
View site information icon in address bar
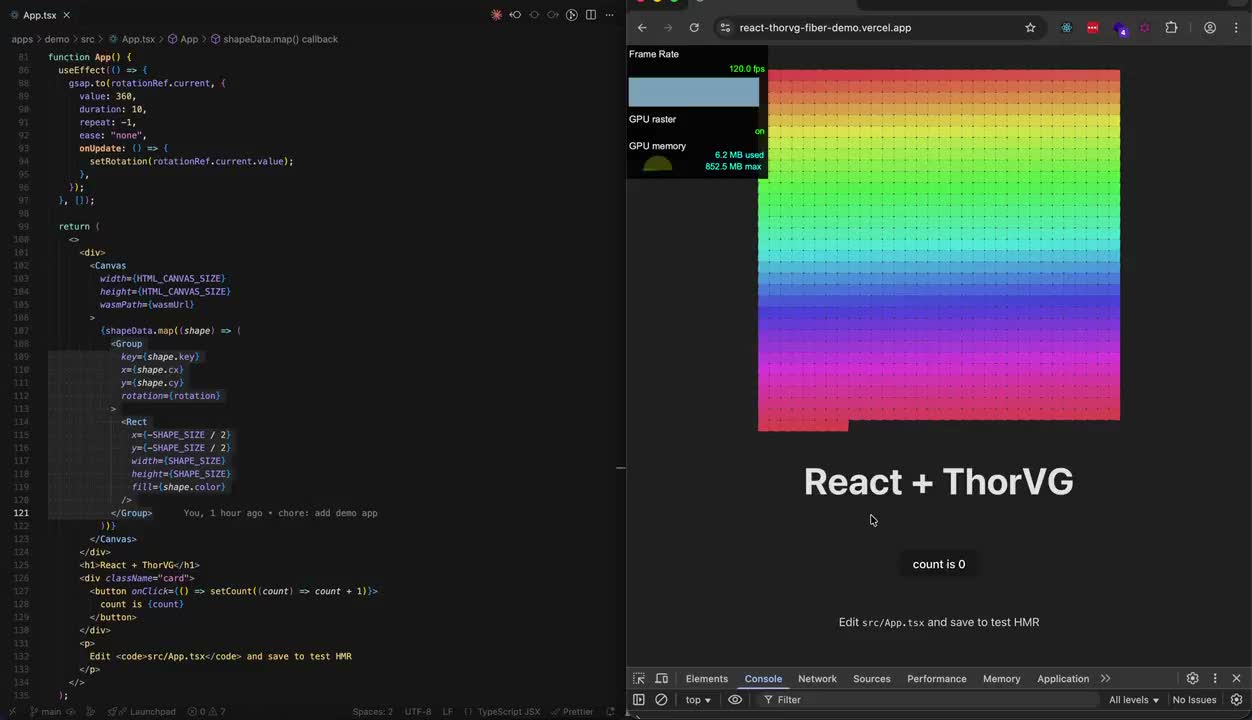coord(725,28)
